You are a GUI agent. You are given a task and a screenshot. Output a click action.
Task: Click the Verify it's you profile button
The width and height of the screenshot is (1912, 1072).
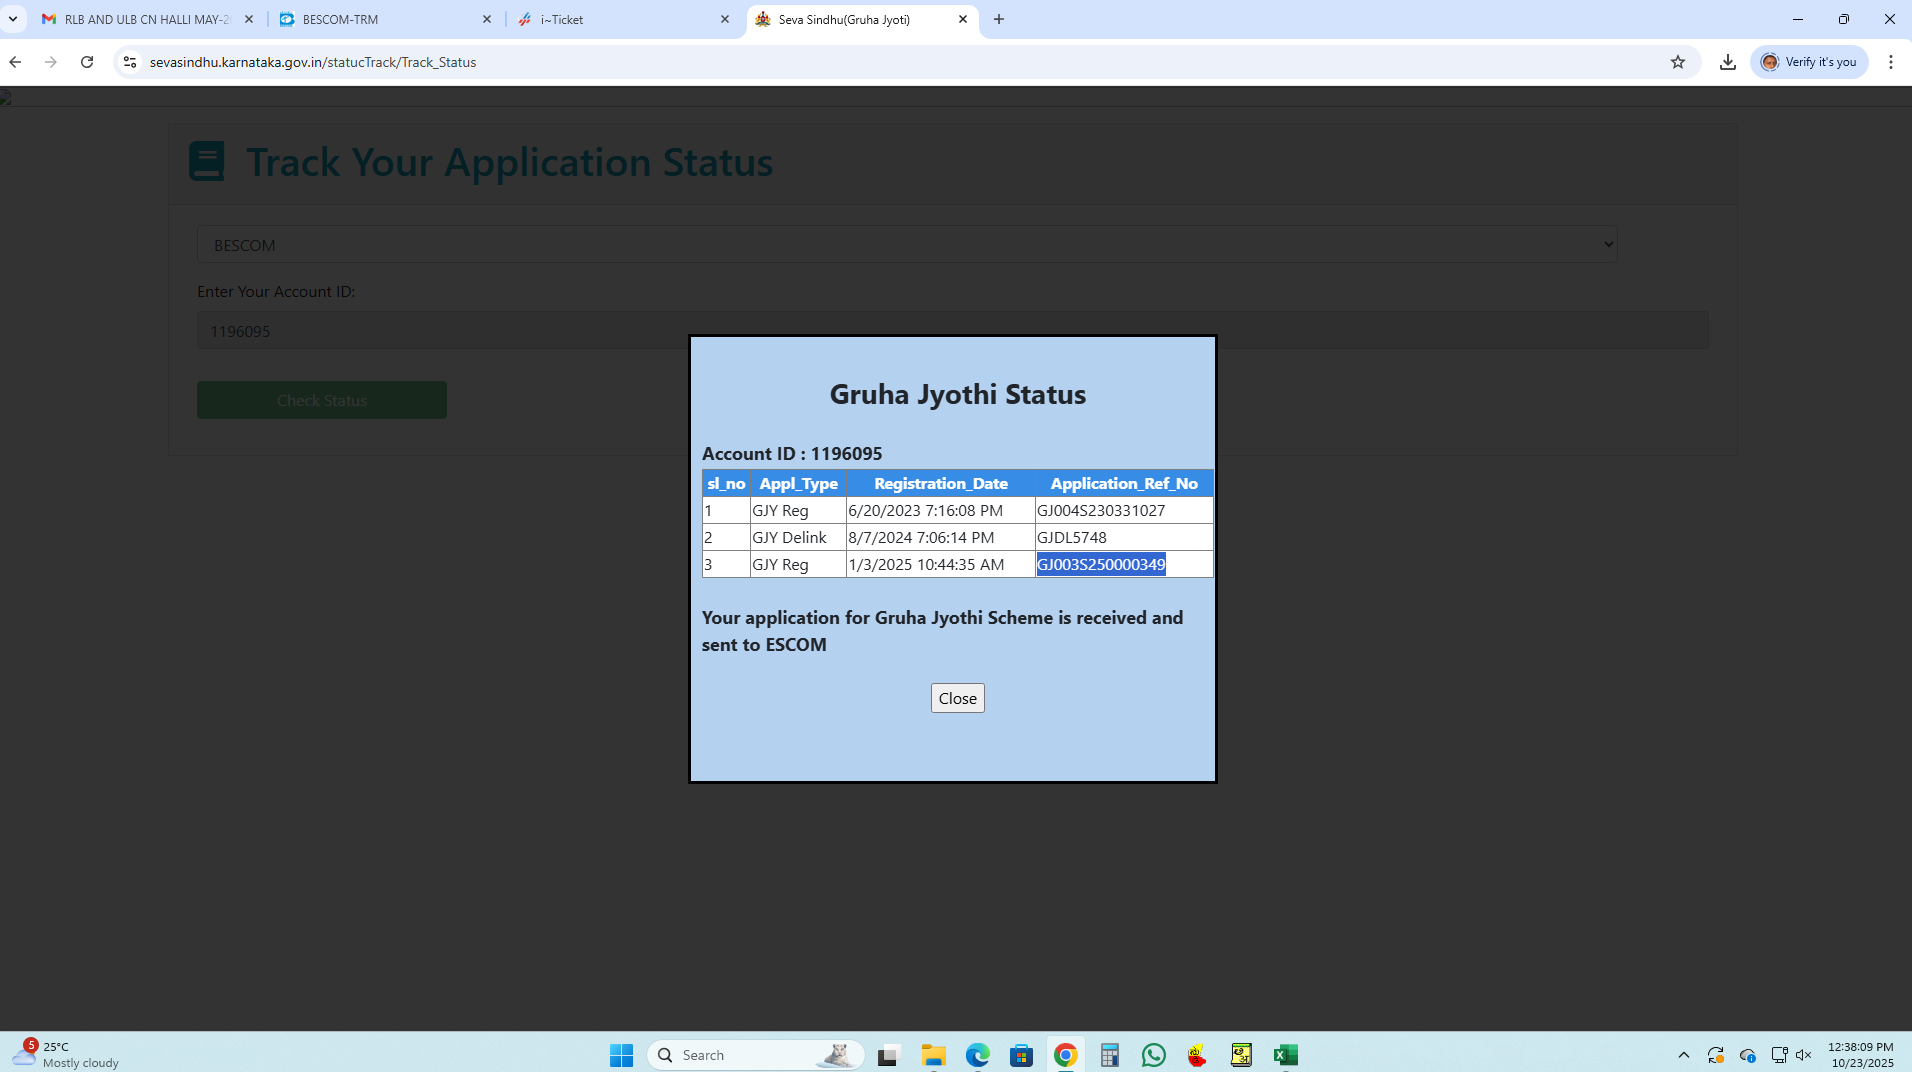pos(1808,62)
